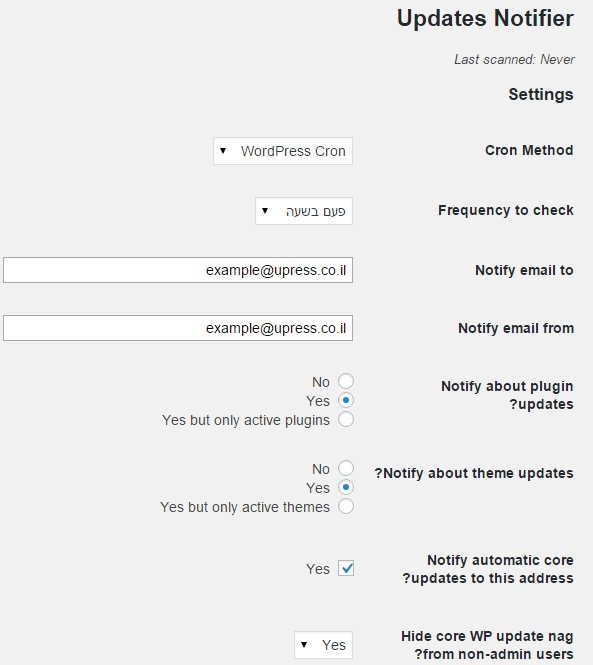Select Yes for plugin update notifications
The image size is (593, 665).
click(x=346, y=400)
